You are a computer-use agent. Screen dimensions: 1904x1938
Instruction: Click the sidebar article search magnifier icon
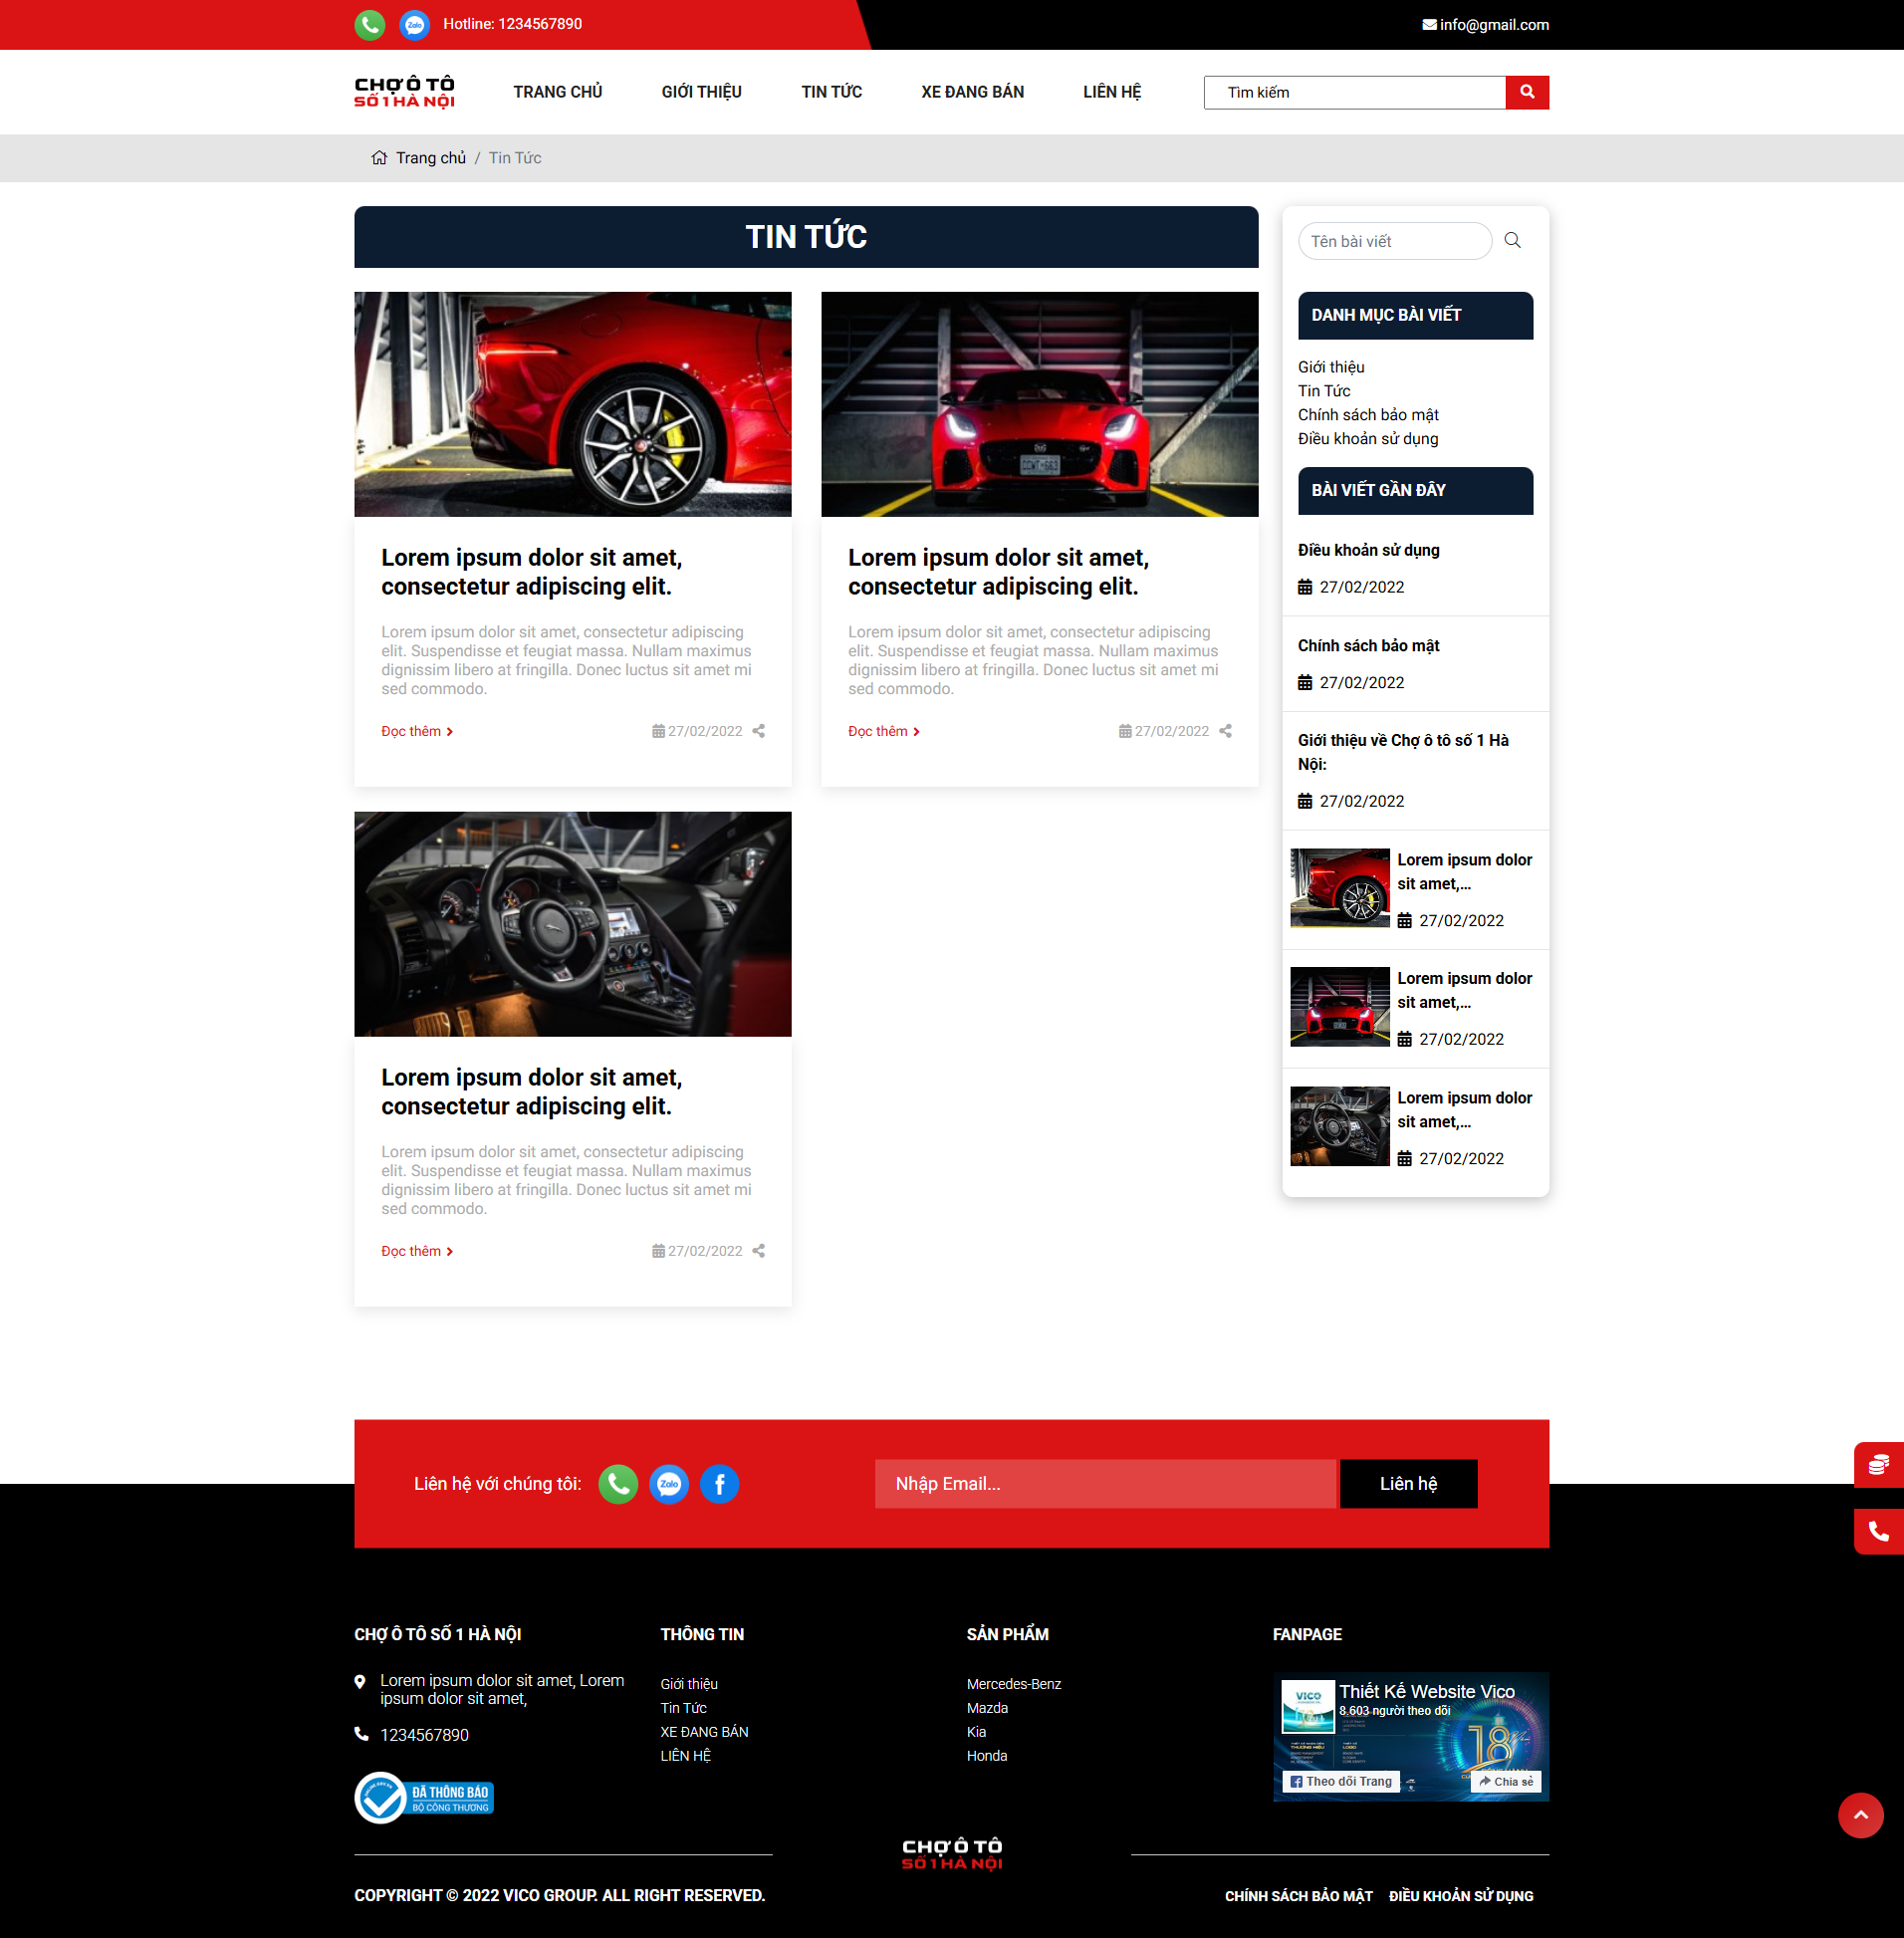point(1512,240)
